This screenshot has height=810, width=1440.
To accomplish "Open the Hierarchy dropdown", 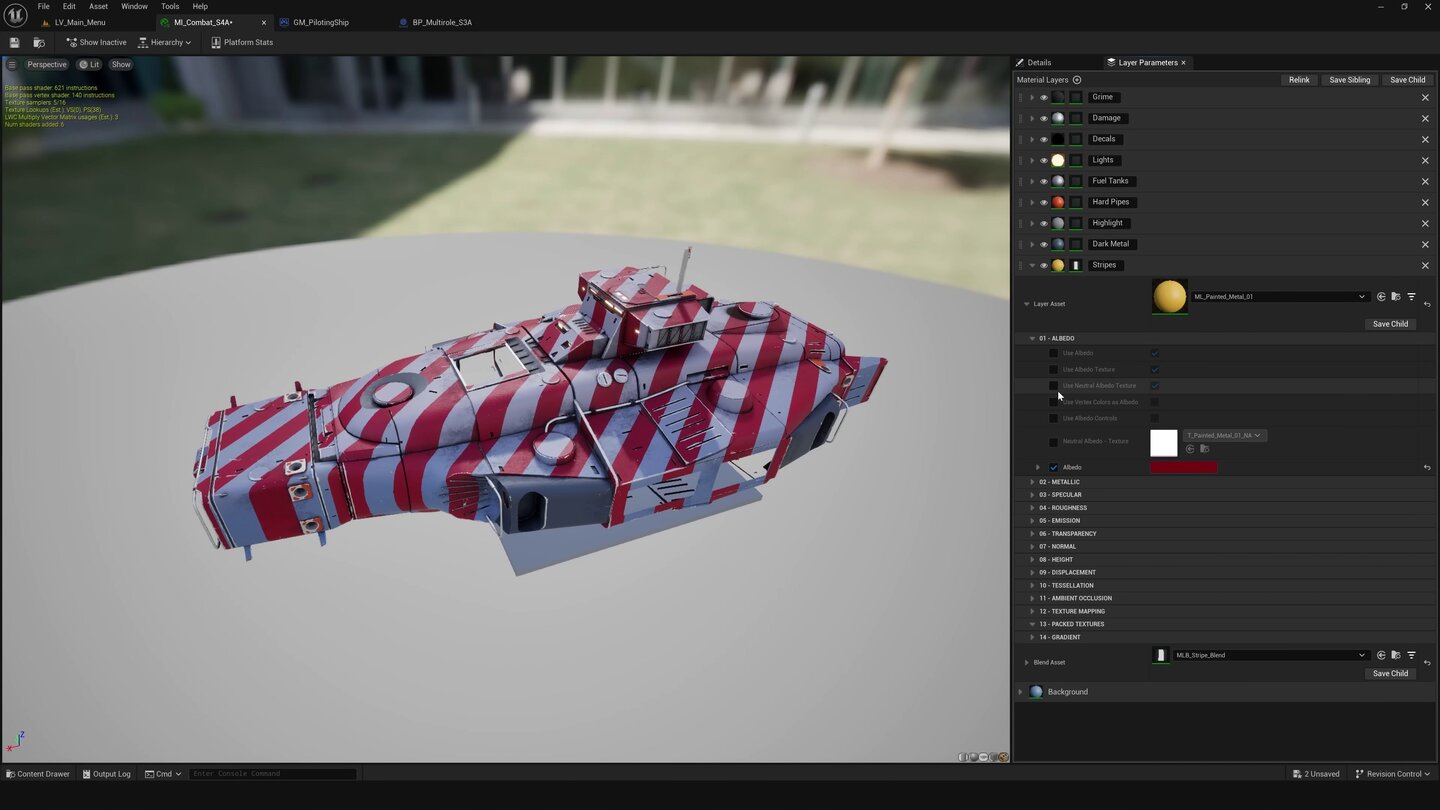I will [x=165, y=42].
